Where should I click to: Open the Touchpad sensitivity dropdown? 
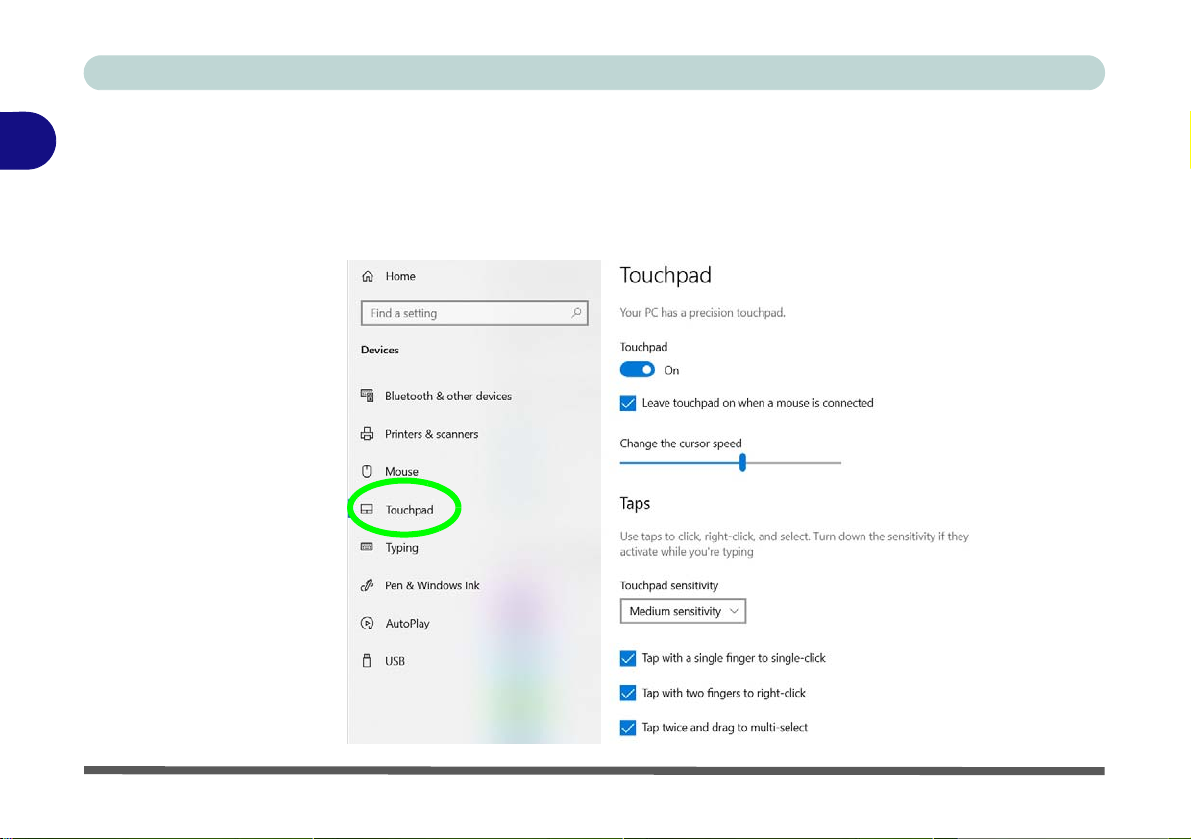tap(683, 611)
